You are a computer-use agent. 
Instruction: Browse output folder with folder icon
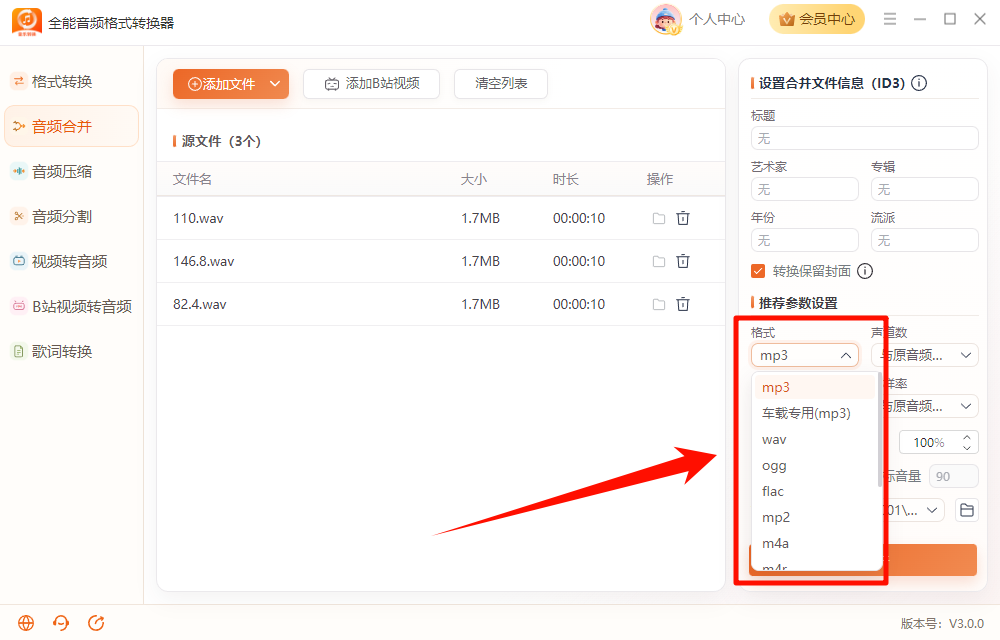967,510
